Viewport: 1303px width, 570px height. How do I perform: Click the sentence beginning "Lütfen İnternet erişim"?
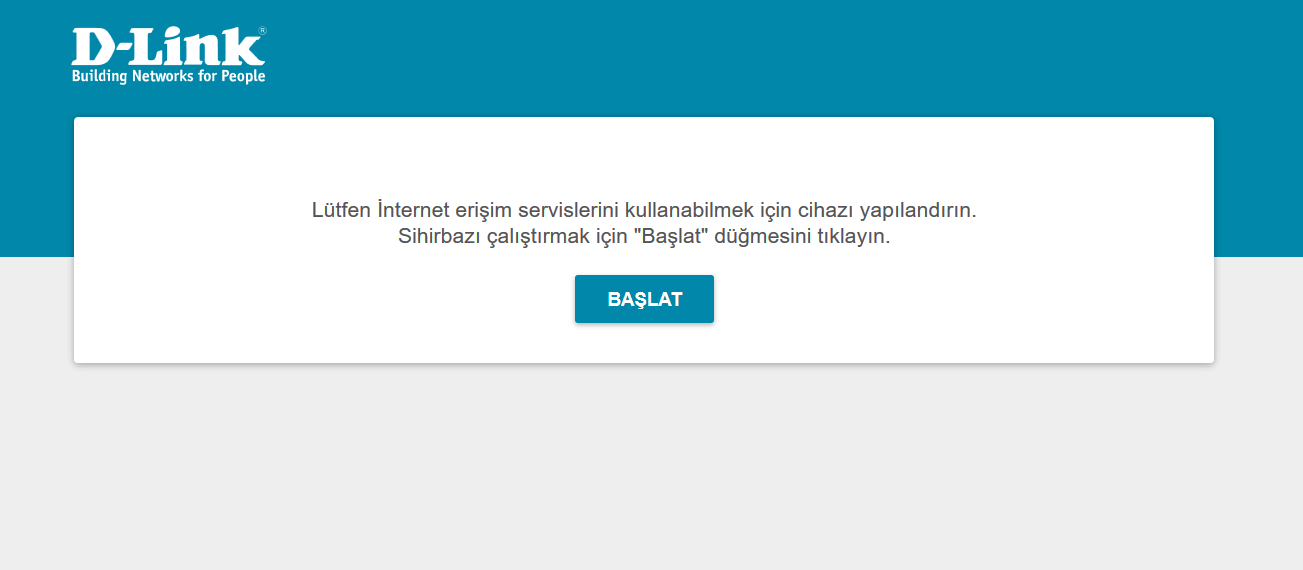click(643, 211)
